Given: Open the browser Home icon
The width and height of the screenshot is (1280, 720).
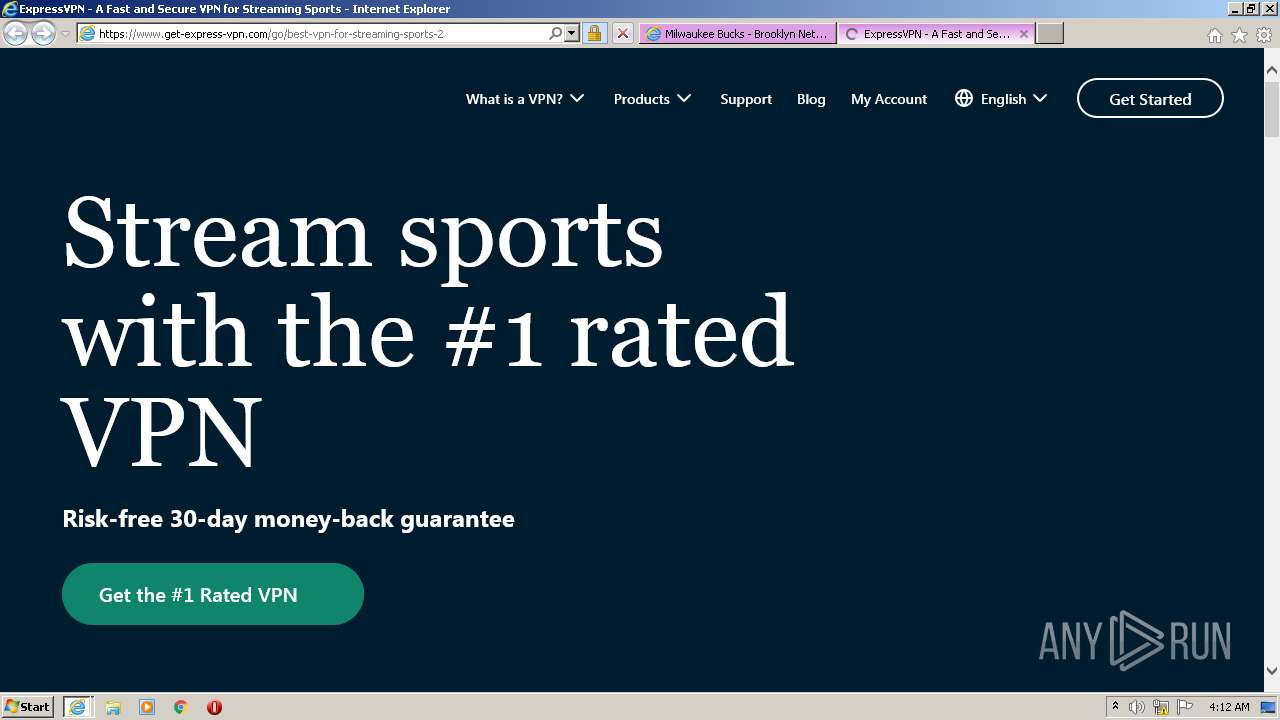Looking at the screenshot, I should [1215, 35].
